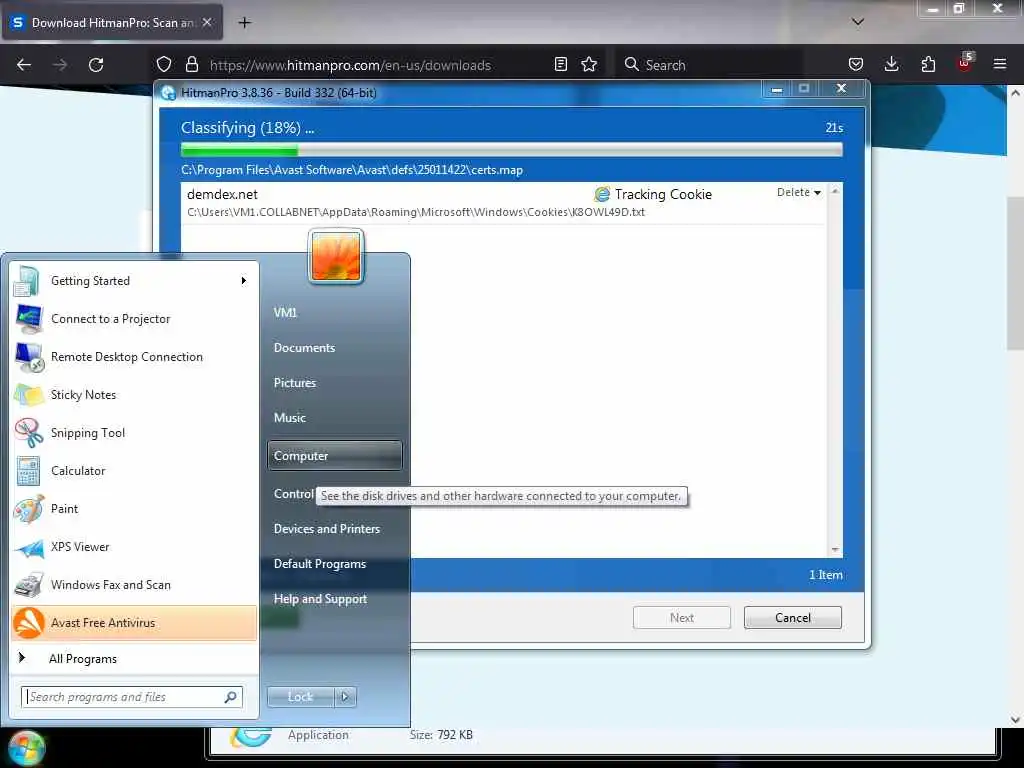Open Firefox extensions menu
This screenshot has height=768, width=1024.
point(928,65)
